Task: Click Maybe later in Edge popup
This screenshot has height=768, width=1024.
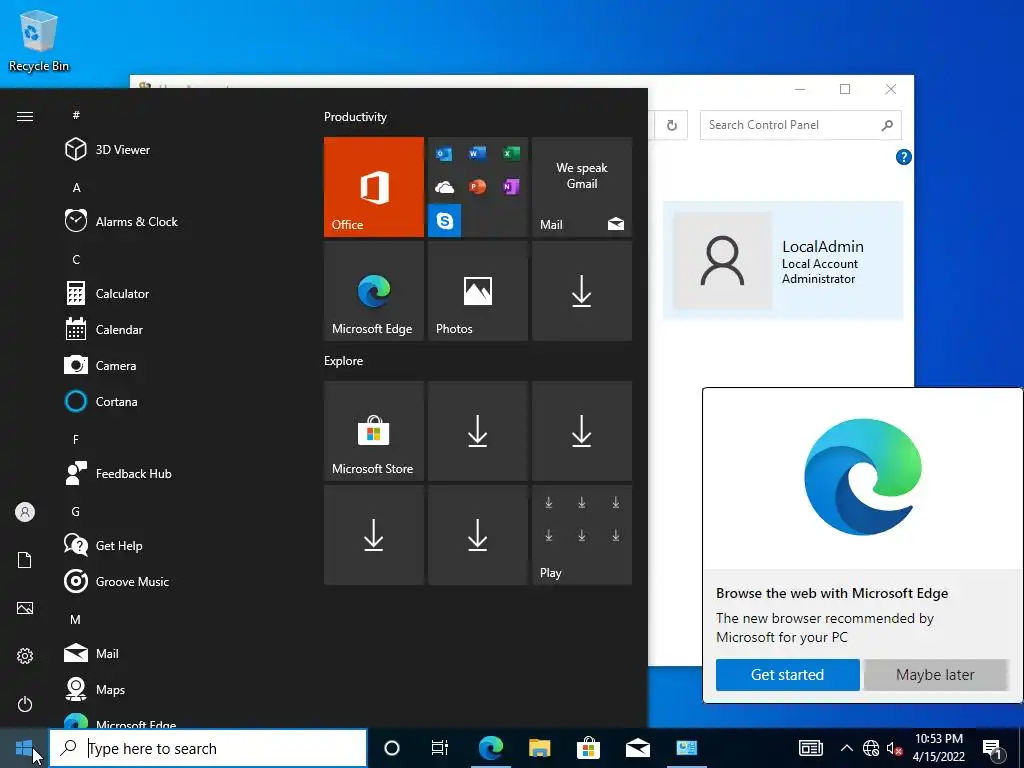Action: (x=935, y=675)
